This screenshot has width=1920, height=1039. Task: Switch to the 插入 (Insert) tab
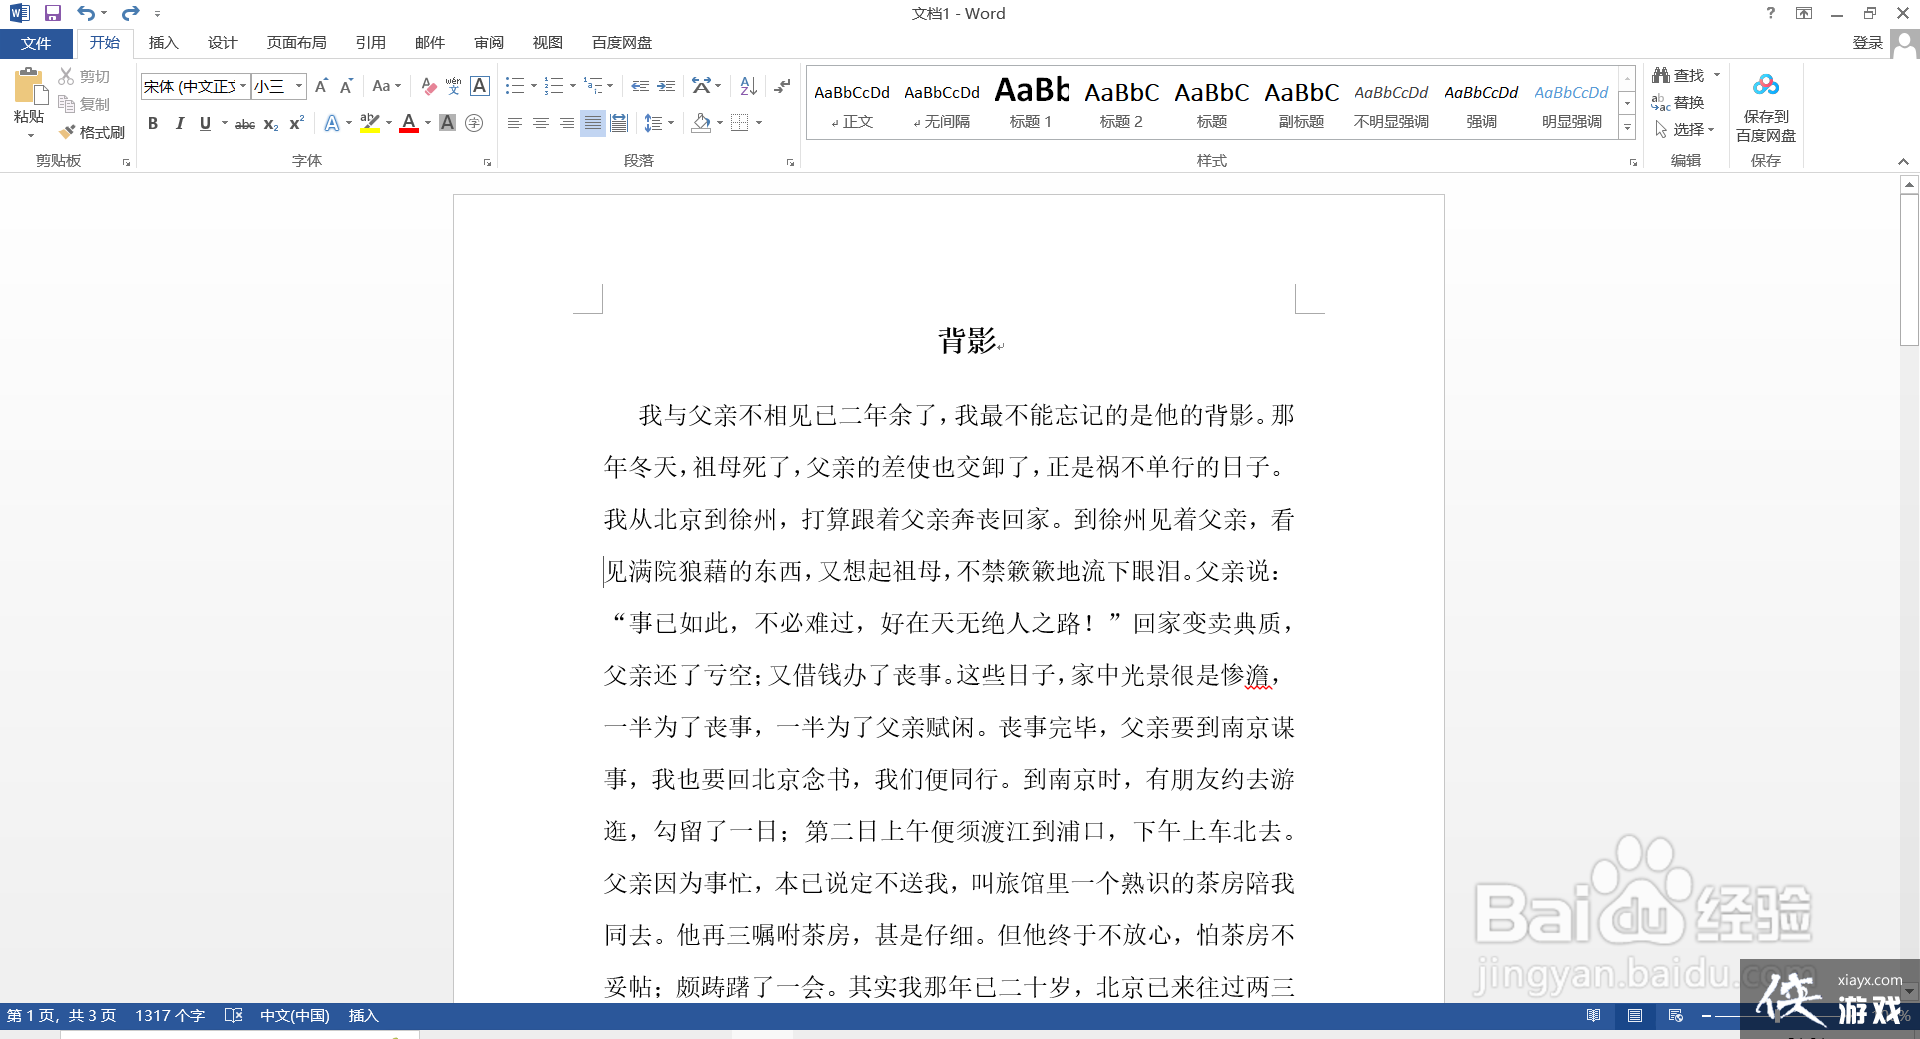coord(163,43)
